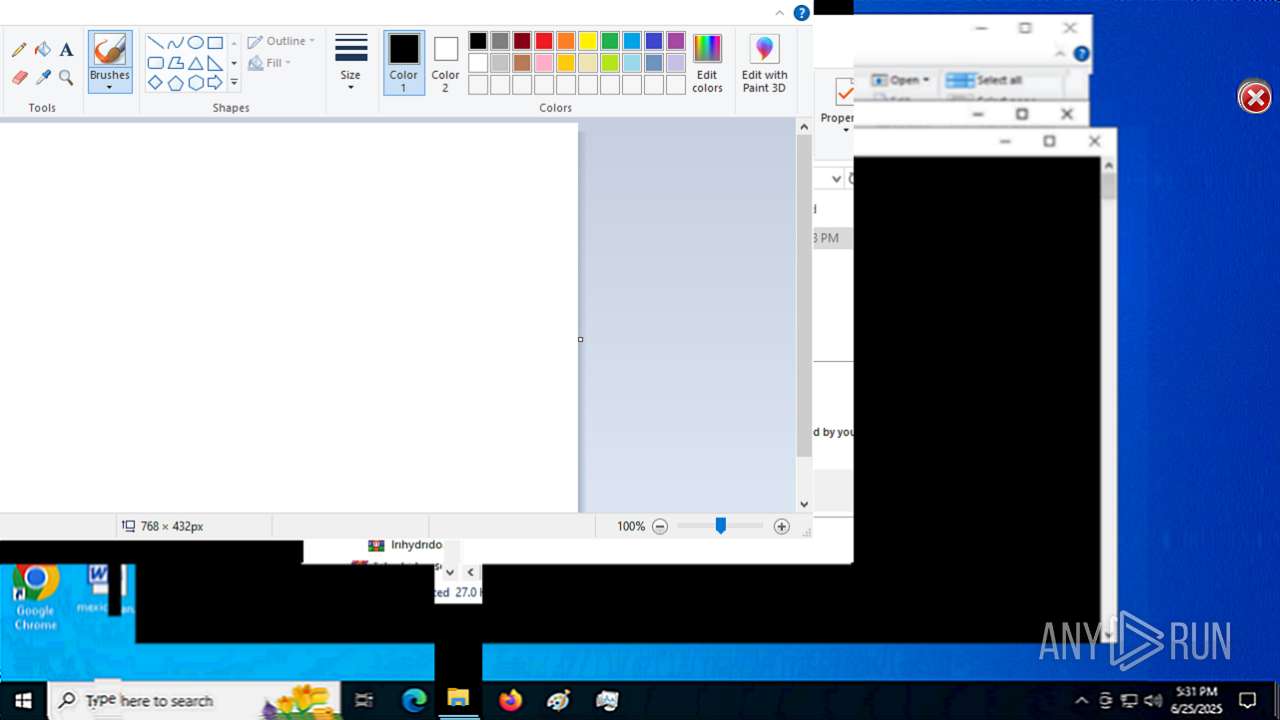Pick the Hexagon shape
Screen dimensions: 1280x720
(x=195, y=83)
